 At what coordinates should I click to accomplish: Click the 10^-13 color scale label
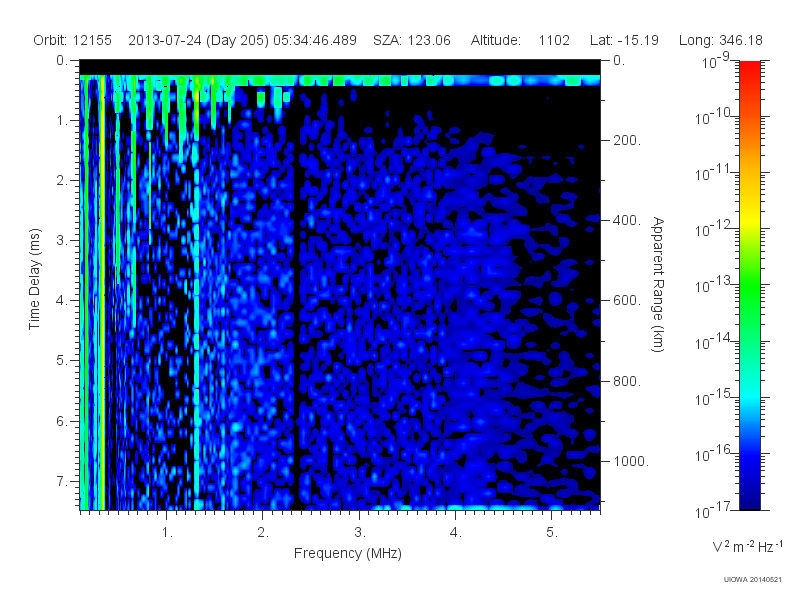click(x=713, y=286)
